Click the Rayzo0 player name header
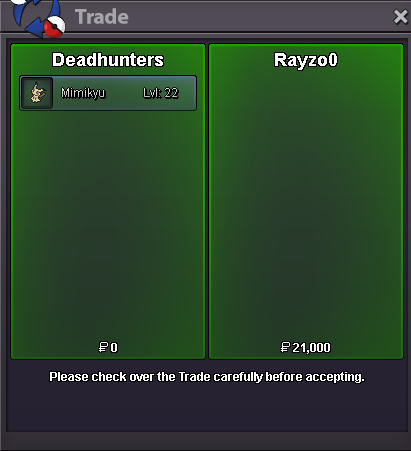This screenshot has width=411, height=451. (306, 60)
